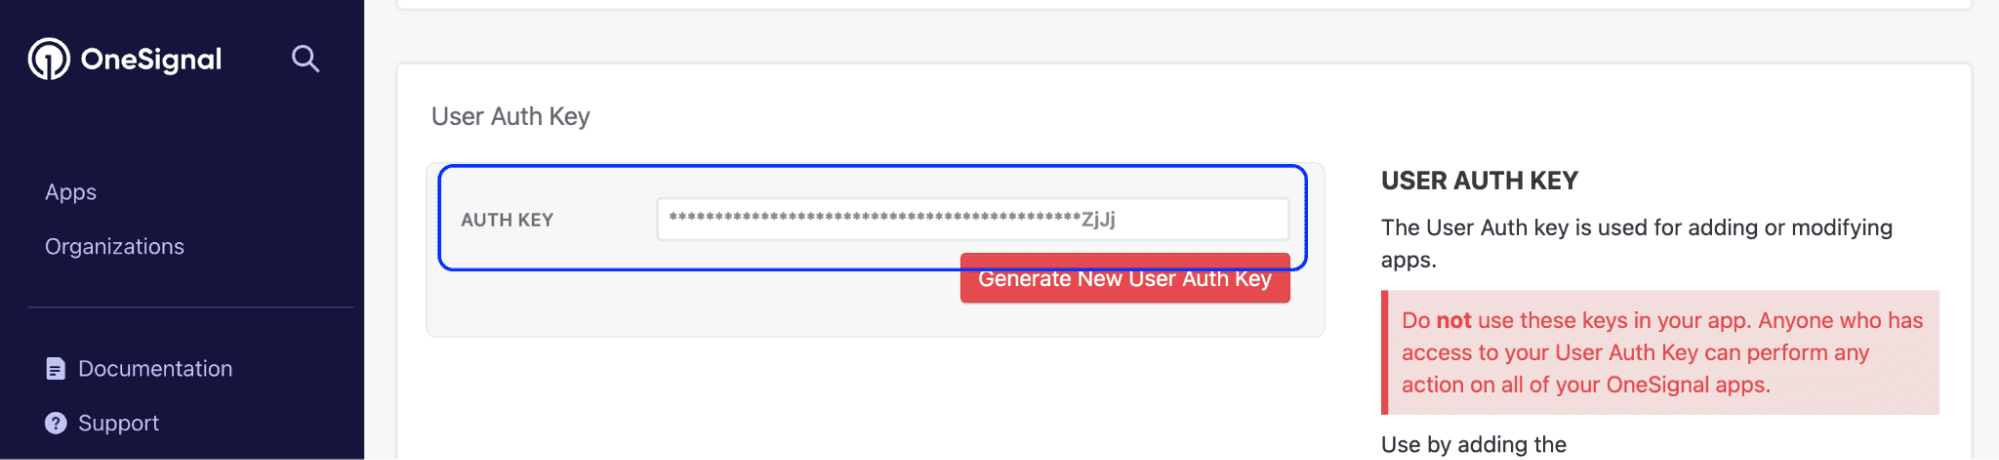Click the AUTH KEY field label
The height and width of the screenshot is (460, 1999).
(x=507, y=220)
